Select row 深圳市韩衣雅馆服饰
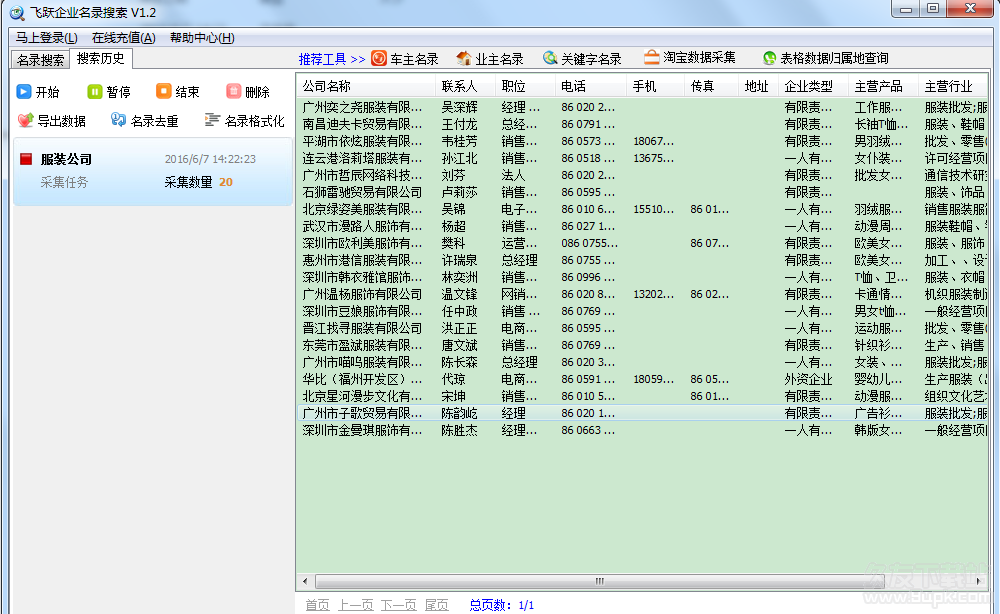This screenshot has height=614, width=1000. [642, 277]
